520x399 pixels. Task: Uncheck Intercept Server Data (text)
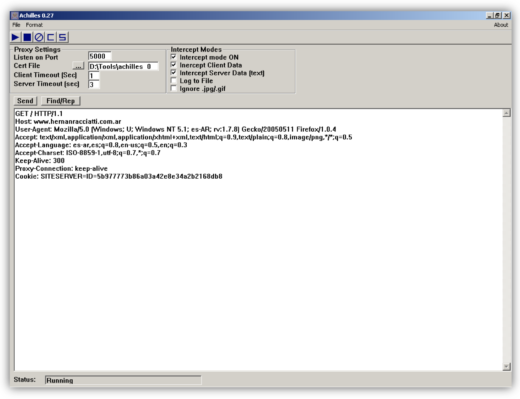click(173, 72)
